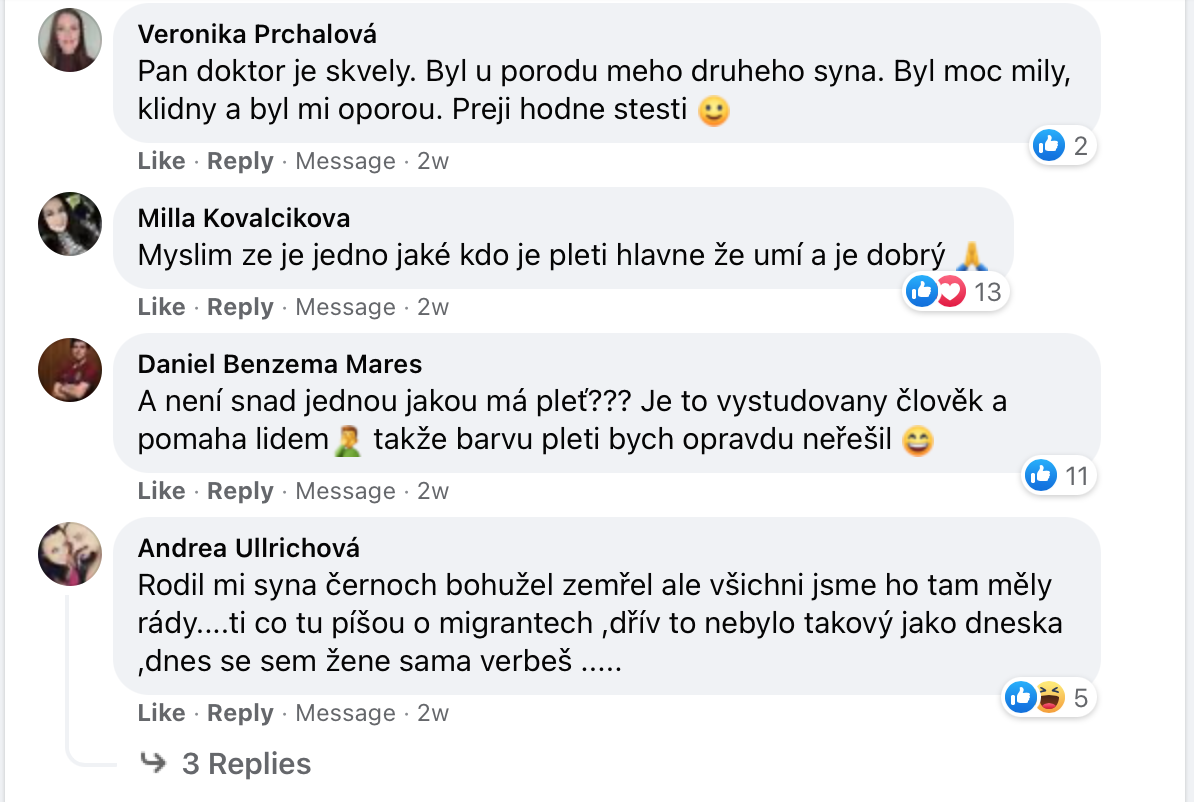The image size is (1194, 802).
Task: Message Daniel Benzema Mares from his comment
Action: (345, 491)
